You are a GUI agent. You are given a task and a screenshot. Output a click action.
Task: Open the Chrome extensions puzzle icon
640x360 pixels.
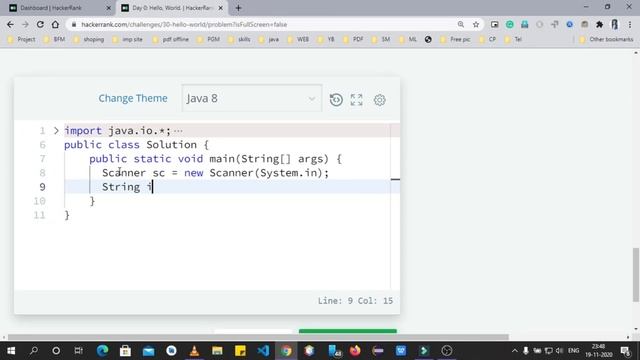[600, 24]
